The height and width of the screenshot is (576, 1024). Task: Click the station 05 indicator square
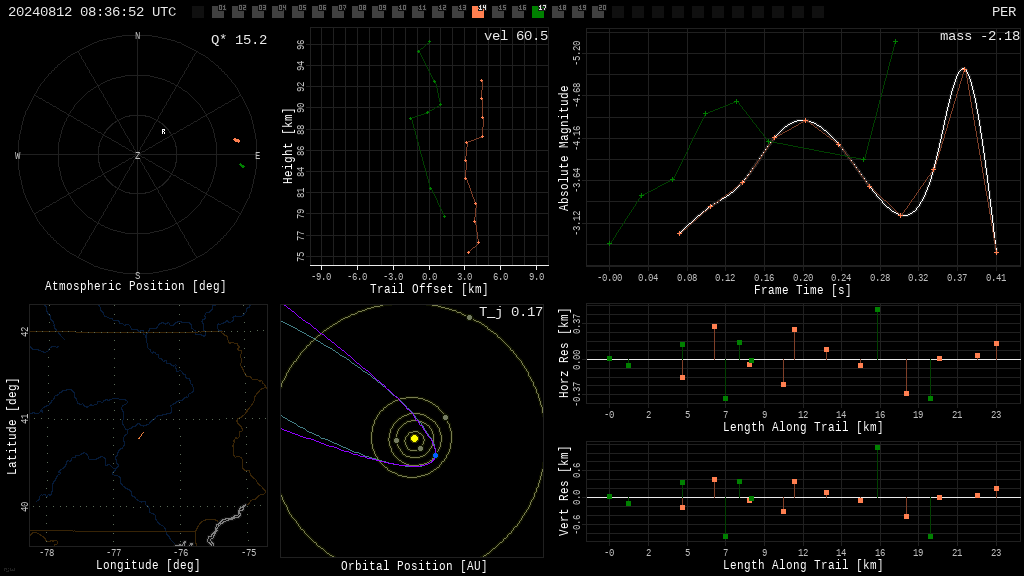pos(298,12)
